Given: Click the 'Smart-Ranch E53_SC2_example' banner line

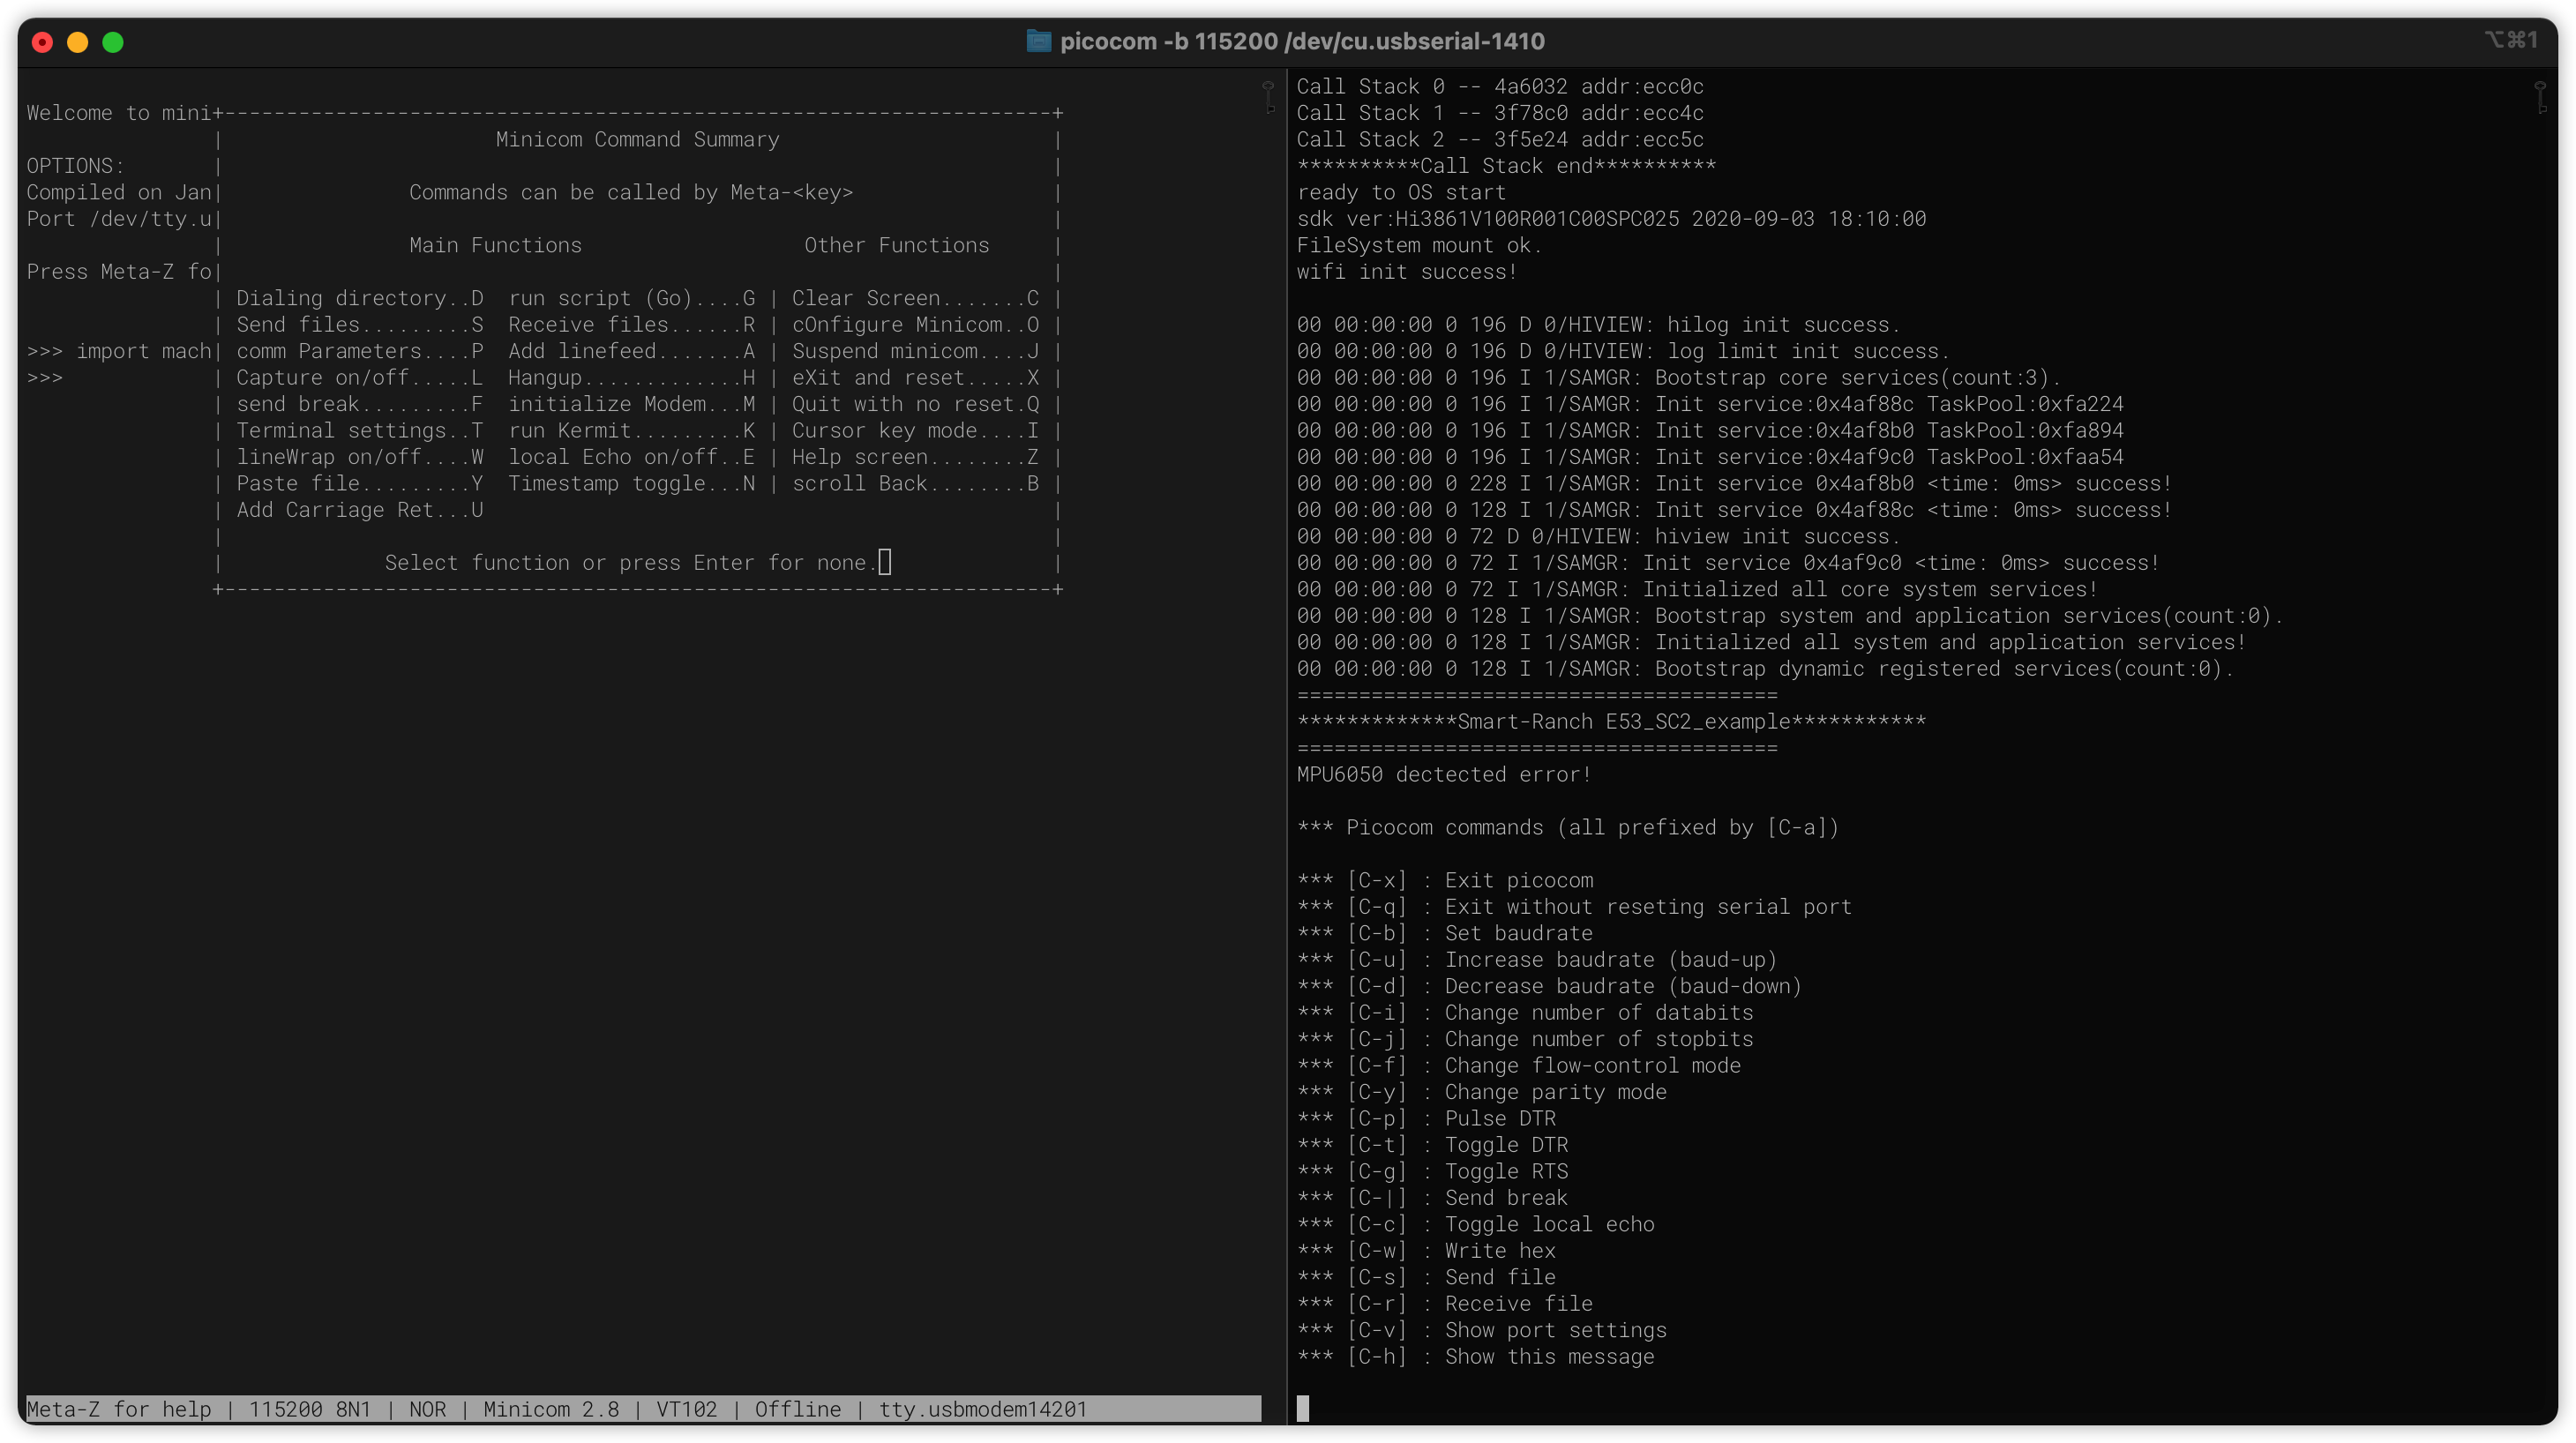Looking at the screenshot, I should click(x=1611, y=722).
